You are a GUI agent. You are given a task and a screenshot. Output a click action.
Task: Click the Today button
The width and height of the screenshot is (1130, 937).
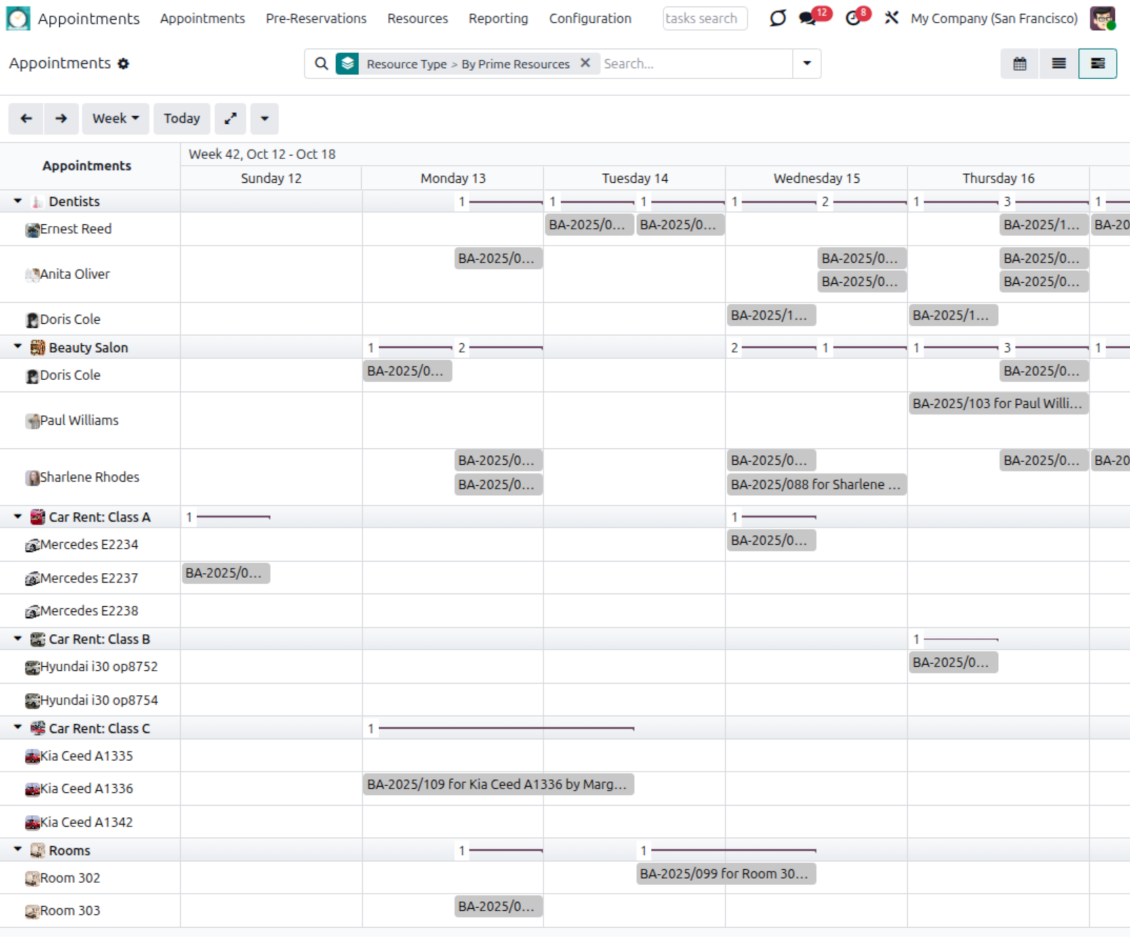tap(182, 119)
